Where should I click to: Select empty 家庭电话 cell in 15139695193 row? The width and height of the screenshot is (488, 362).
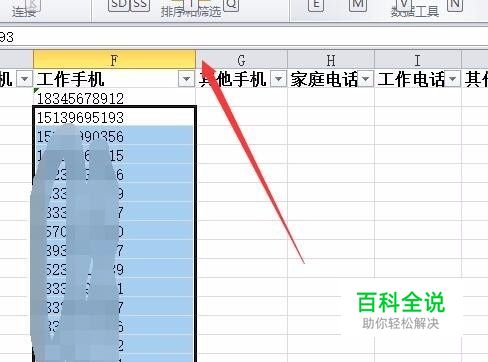[x=331, y=117]
